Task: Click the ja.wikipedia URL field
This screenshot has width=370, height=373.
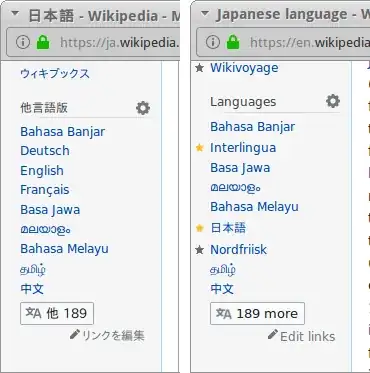Action: 93,43
